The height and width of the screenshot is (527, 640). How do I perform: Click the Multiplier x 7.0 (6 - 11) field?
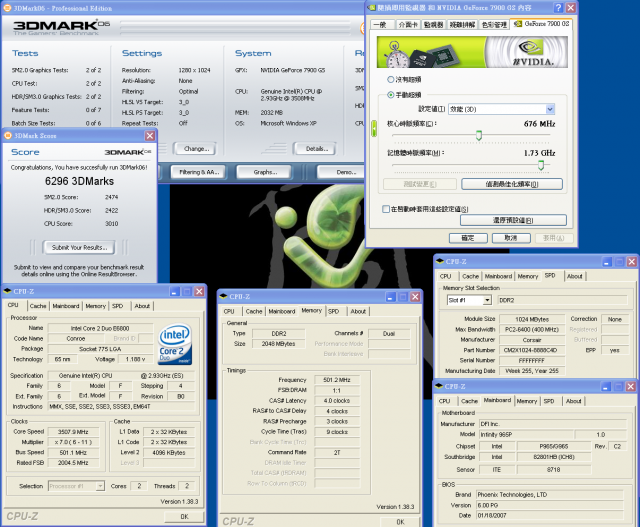point(73,442)
